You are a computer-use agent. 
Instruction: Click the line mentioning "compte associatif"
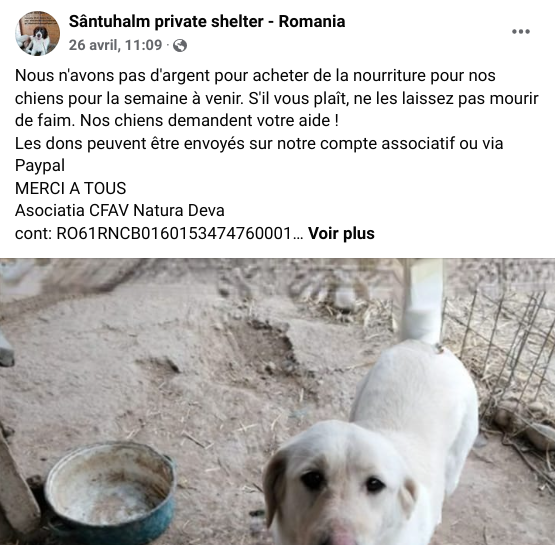pos(259,144)
